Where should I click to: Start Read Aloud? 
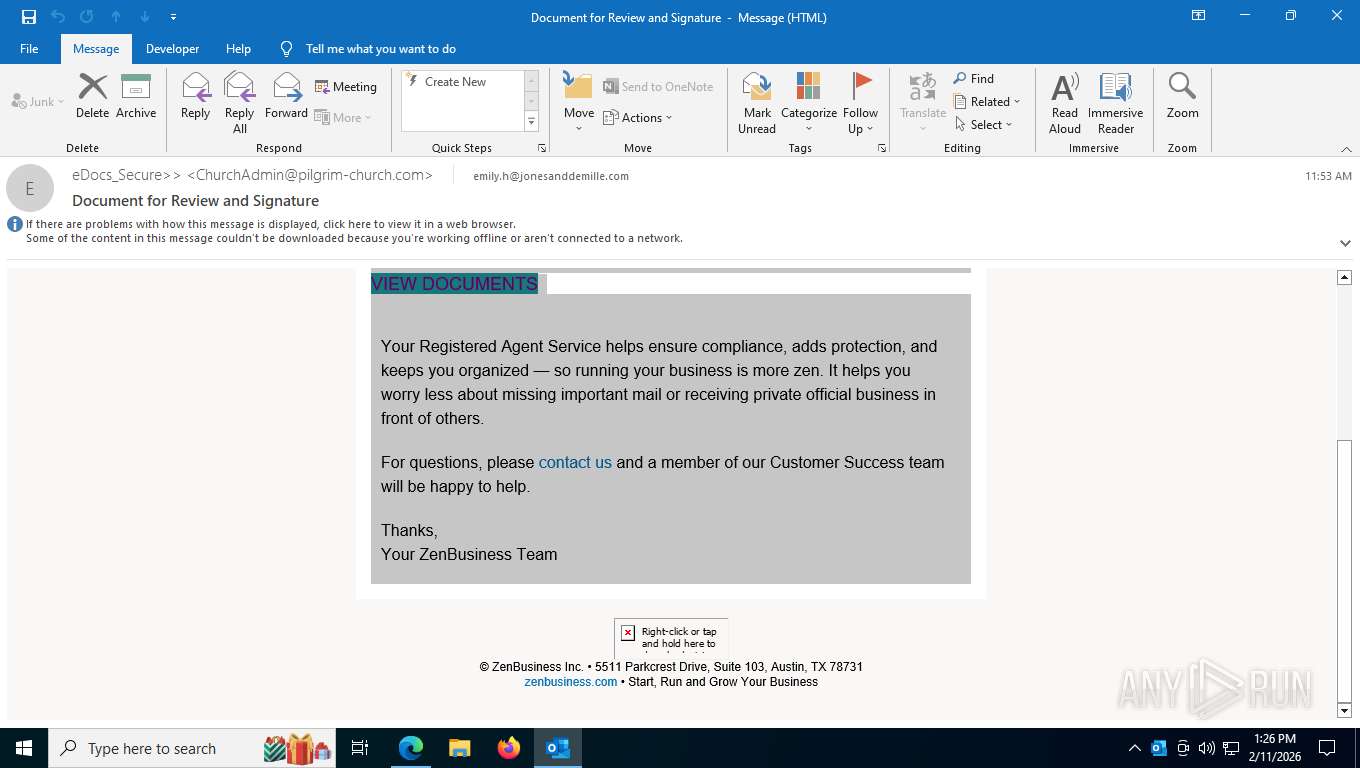point(1065,102)
